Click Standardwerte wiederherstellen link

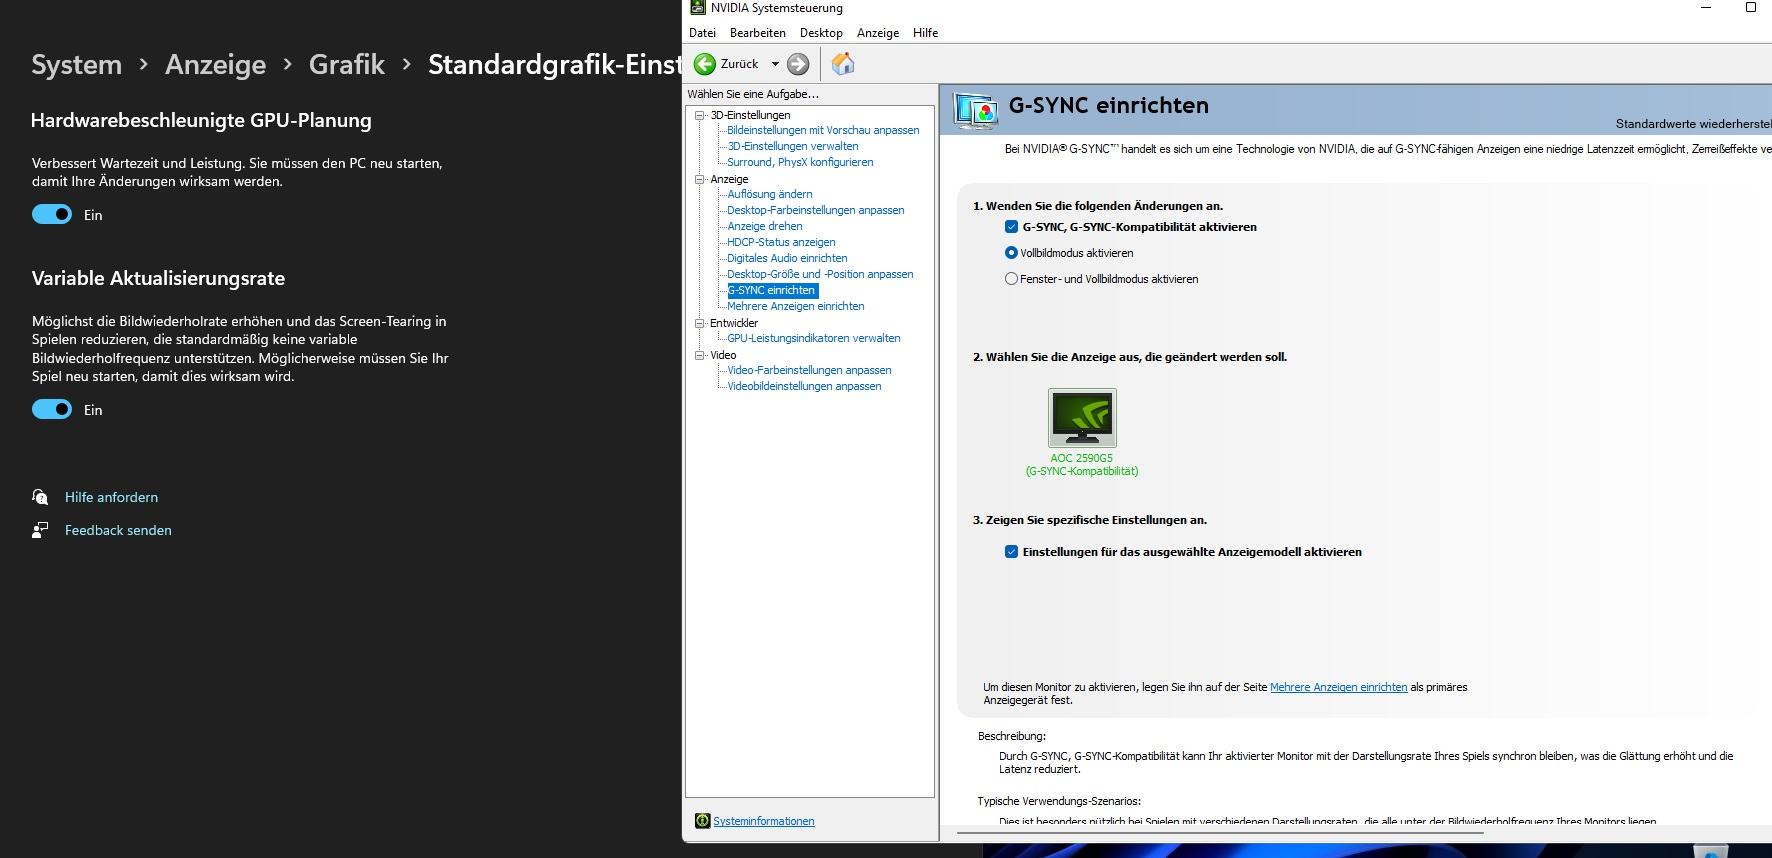click(x=1693, y=124)
